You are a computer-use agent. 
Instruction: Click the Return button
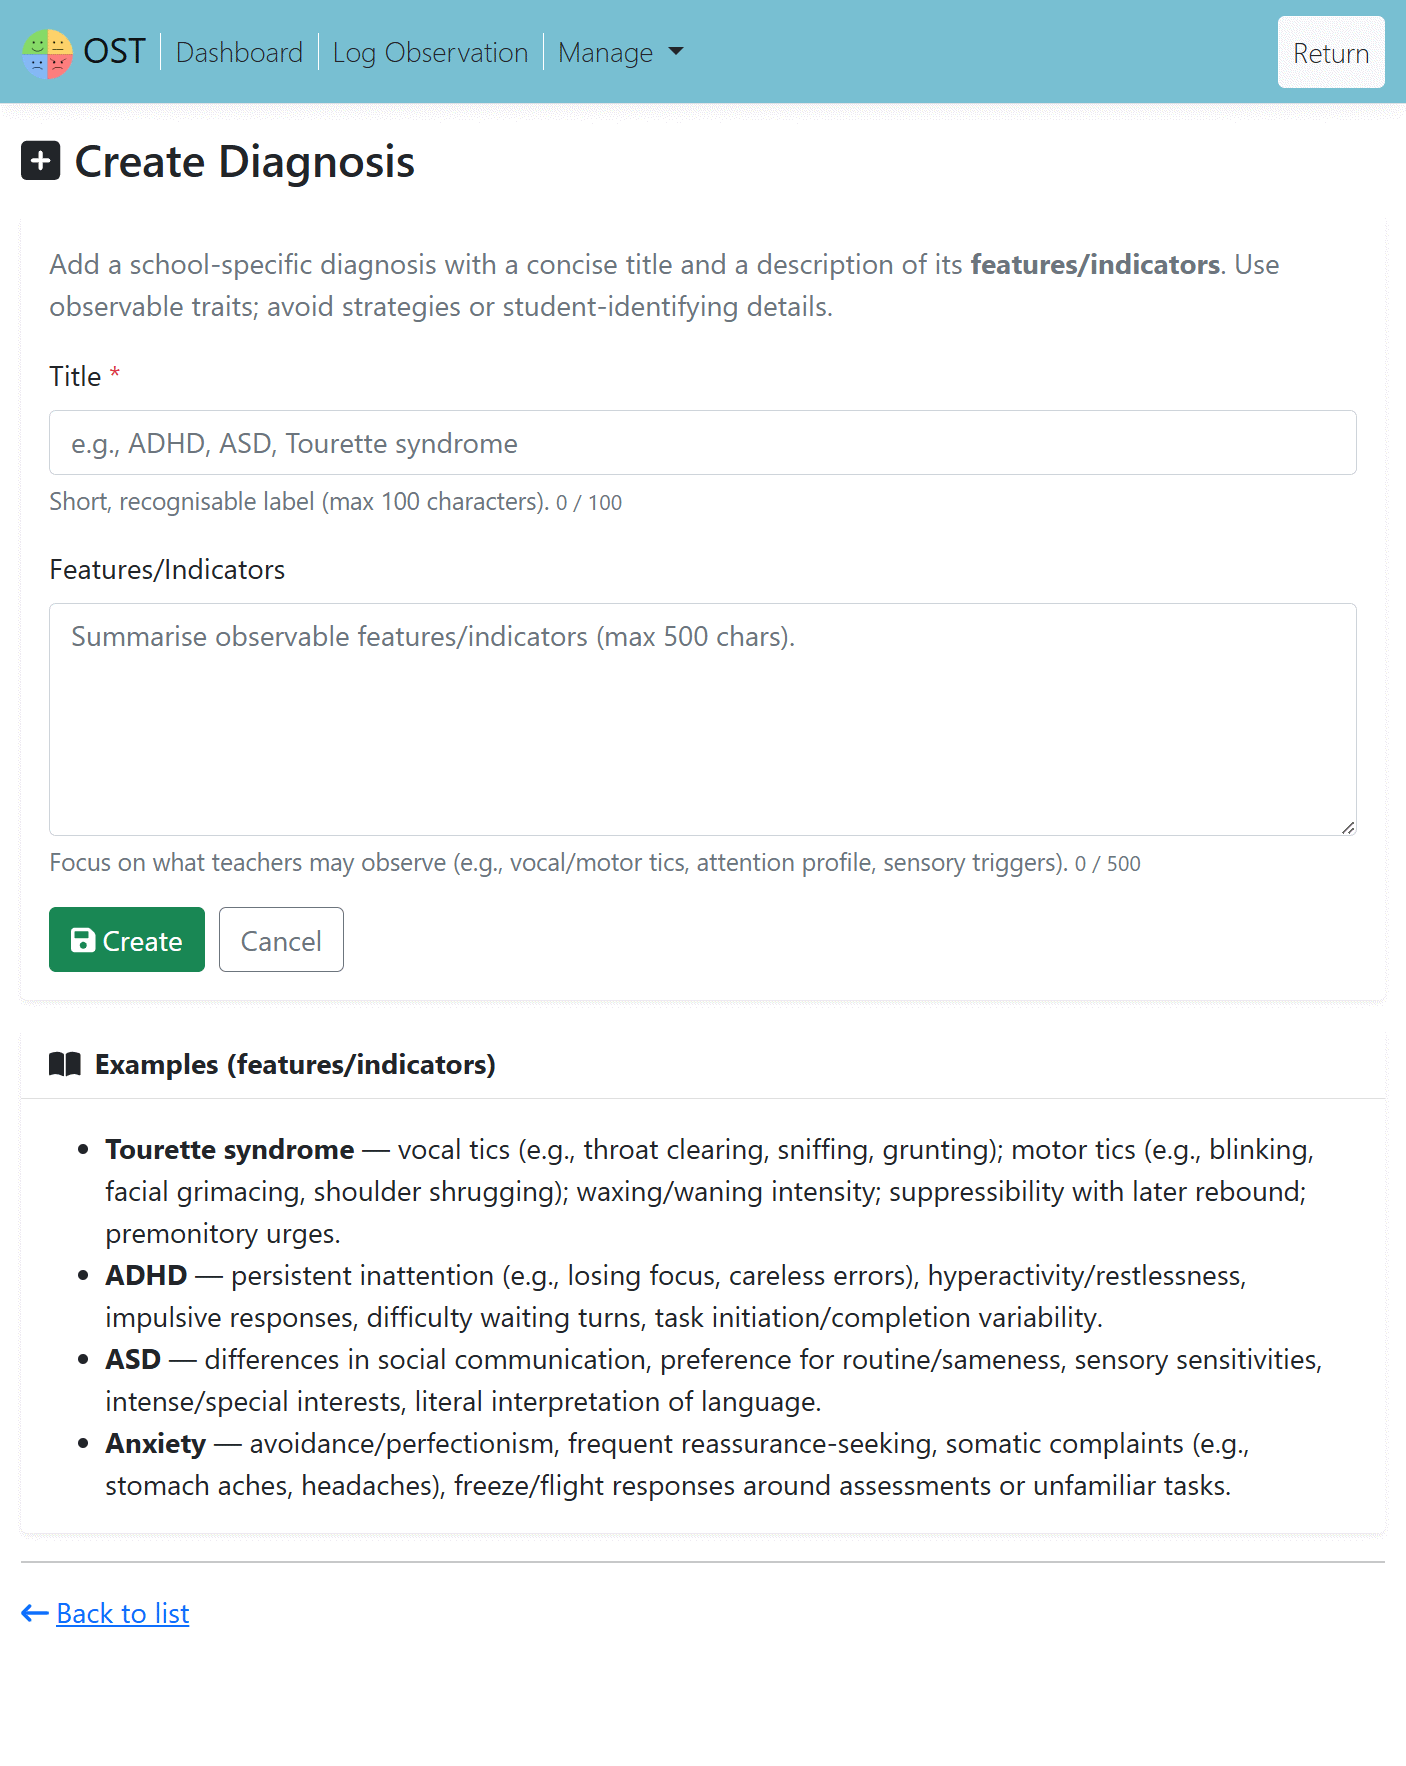(1330, 52)
